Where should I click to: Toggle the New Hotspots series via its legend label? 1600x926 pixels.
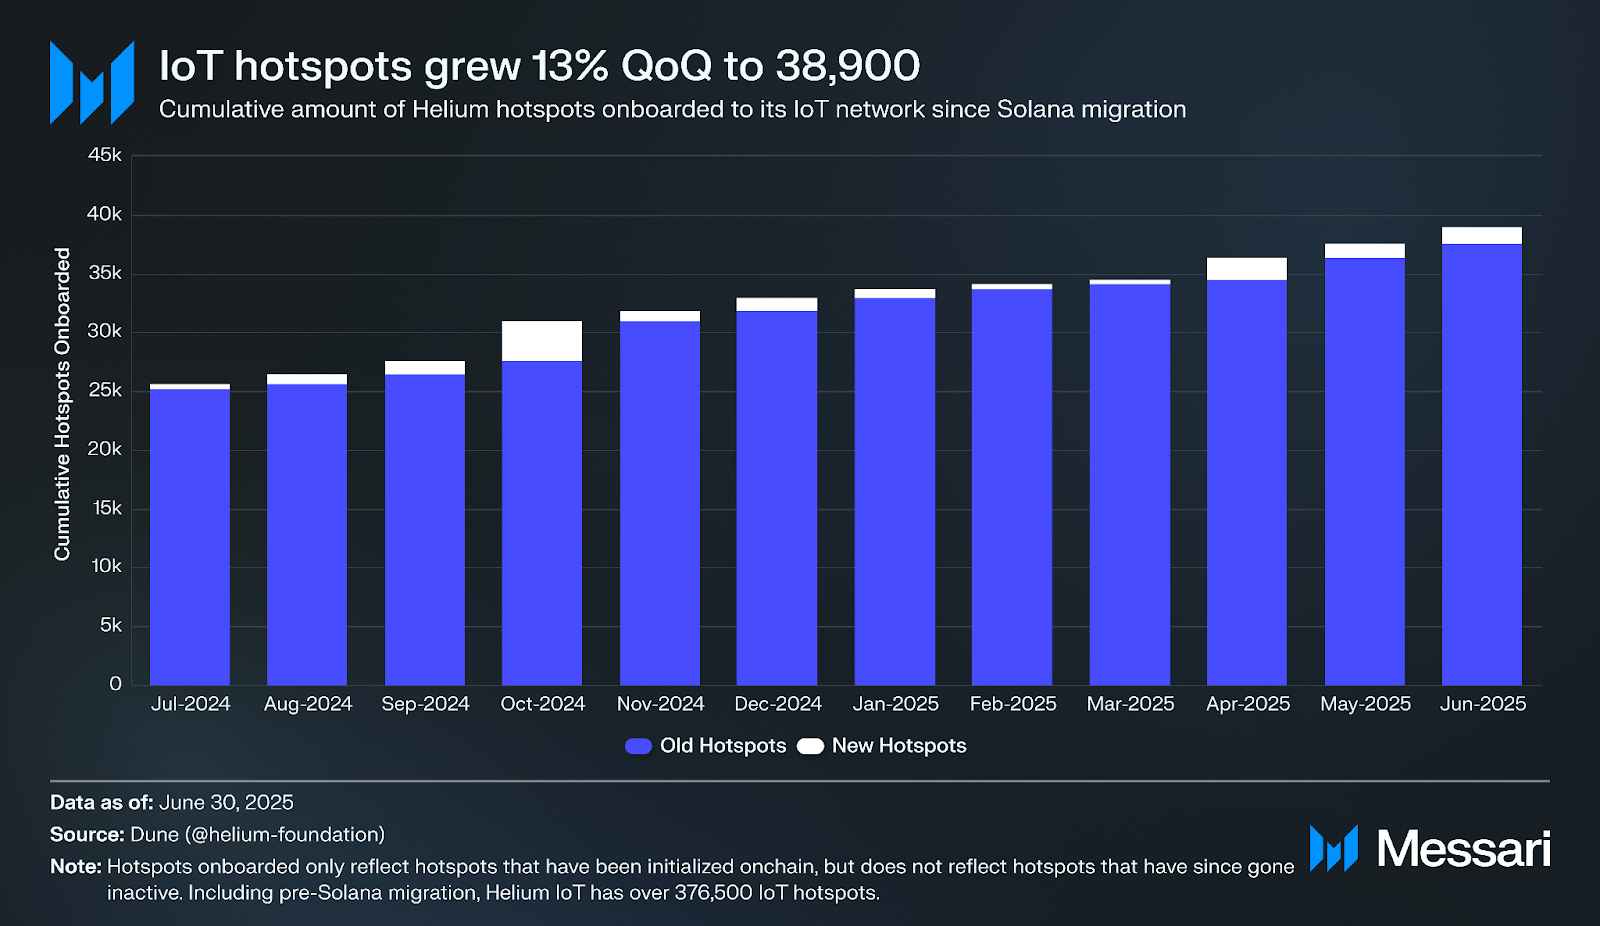pyautogui.click(x=898, y=746)
